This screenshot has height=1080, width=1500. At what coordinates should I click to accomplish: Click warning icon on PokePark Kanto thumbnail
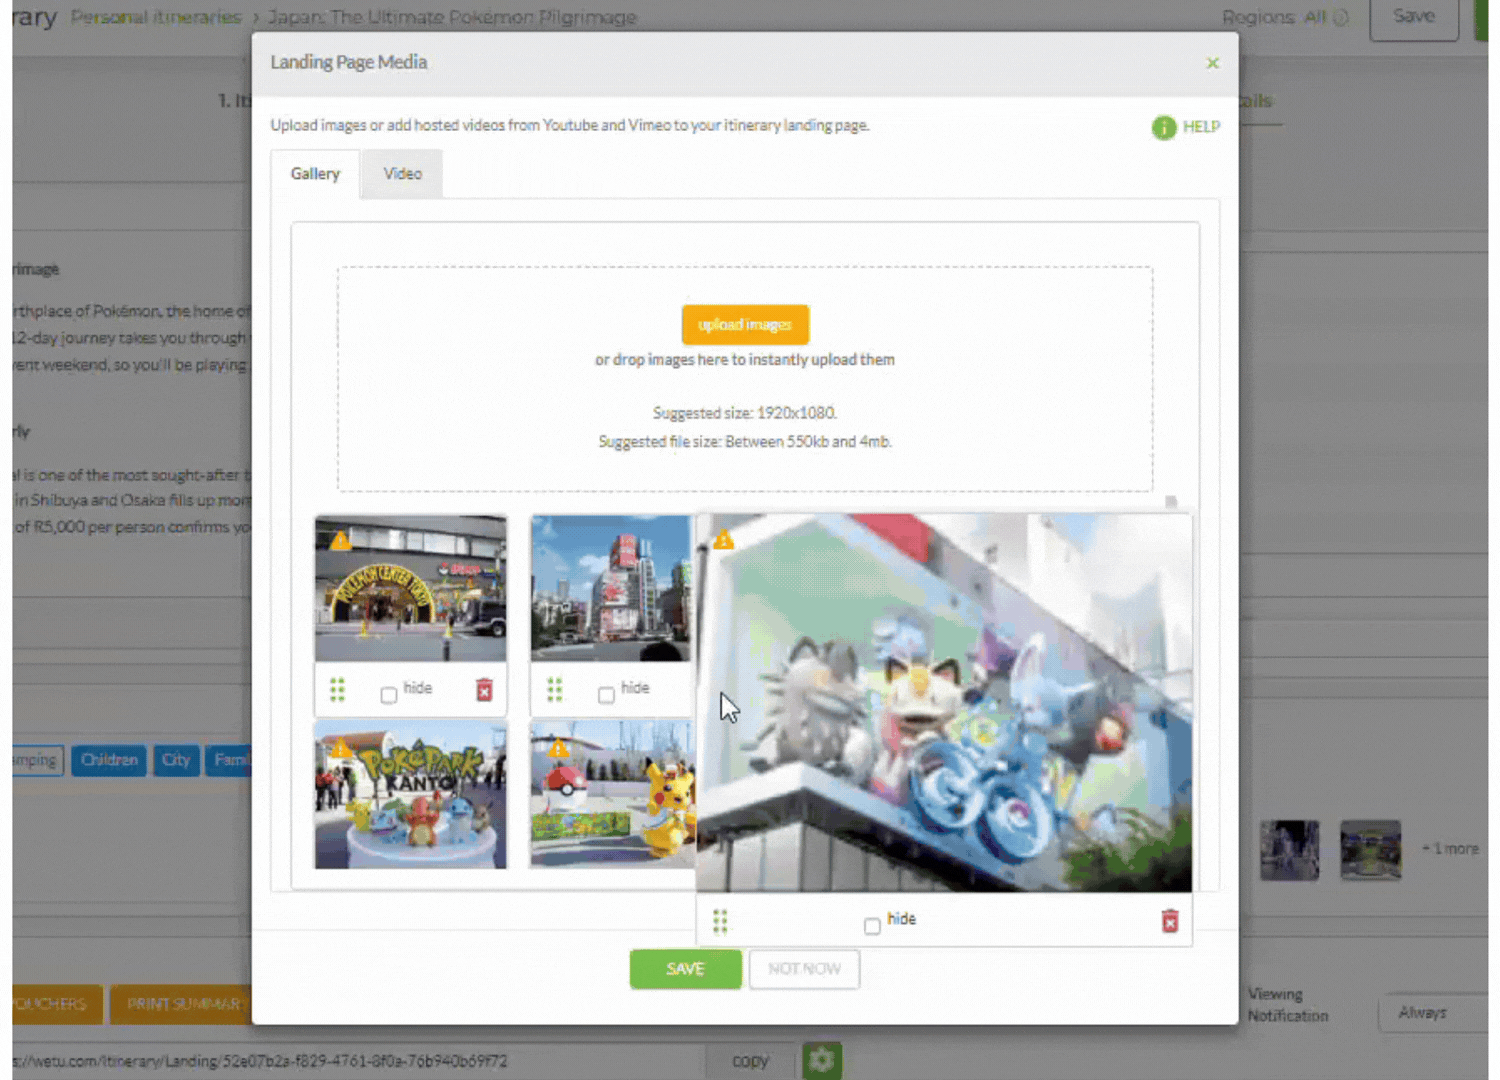pos(341,749)
